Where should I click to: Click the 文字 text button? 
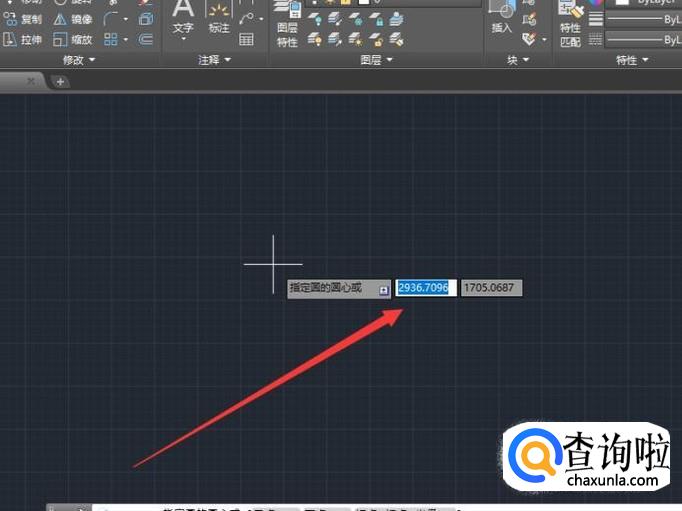point(183,20)
